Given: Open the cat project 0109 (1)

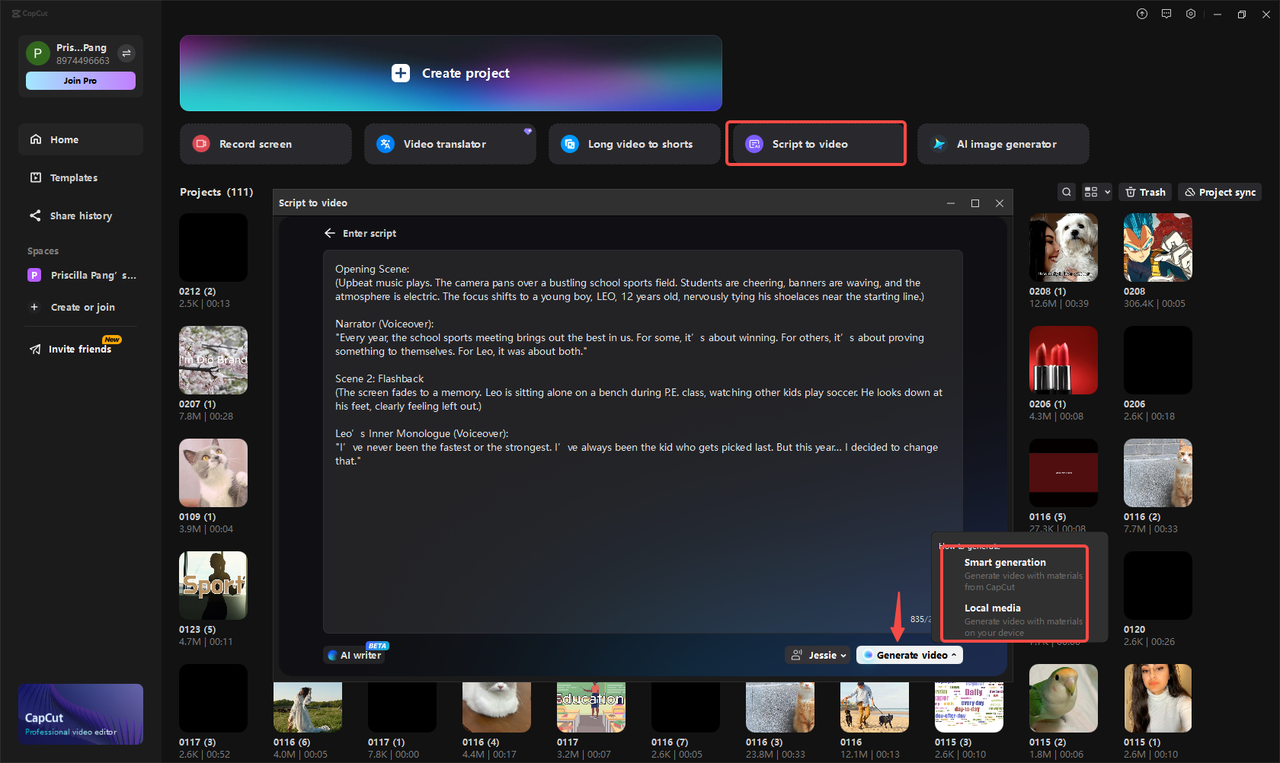Looking at the screenshot, I should click(x=213, y=473).
